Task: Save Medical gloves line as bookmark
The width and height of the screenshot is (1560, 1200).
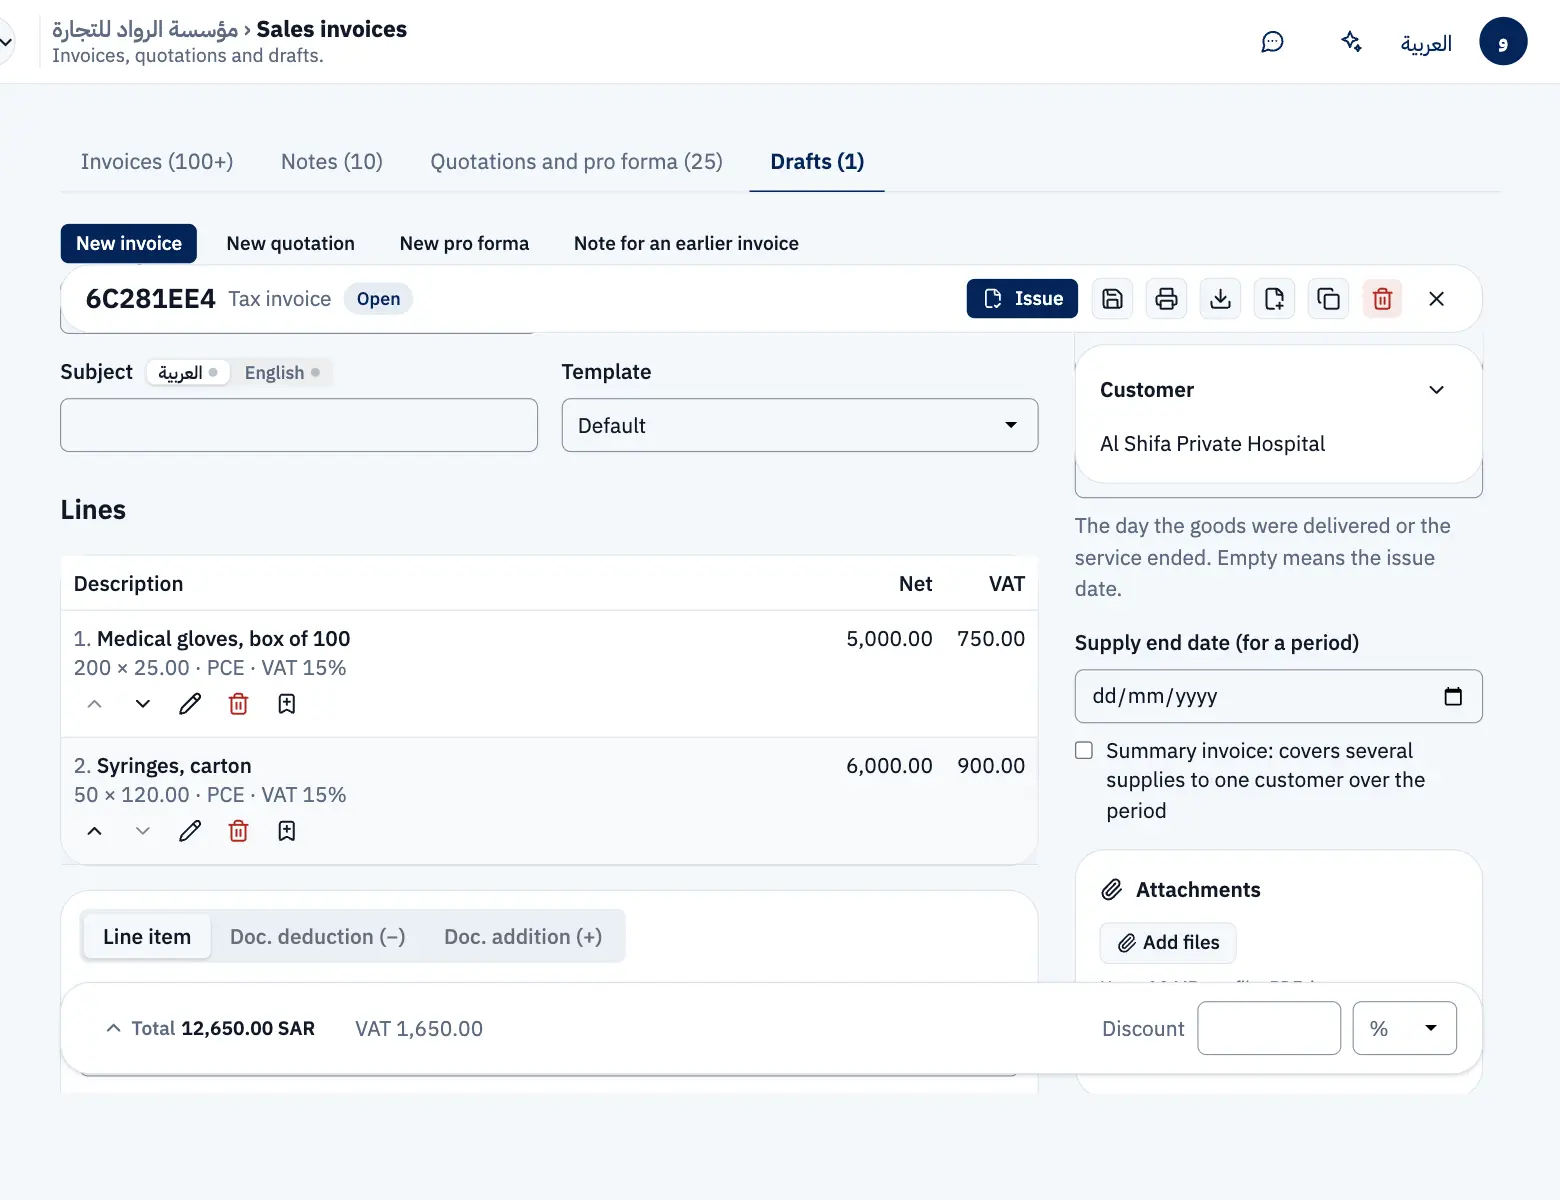Action: pyautogui.click(x=286, y=704)
